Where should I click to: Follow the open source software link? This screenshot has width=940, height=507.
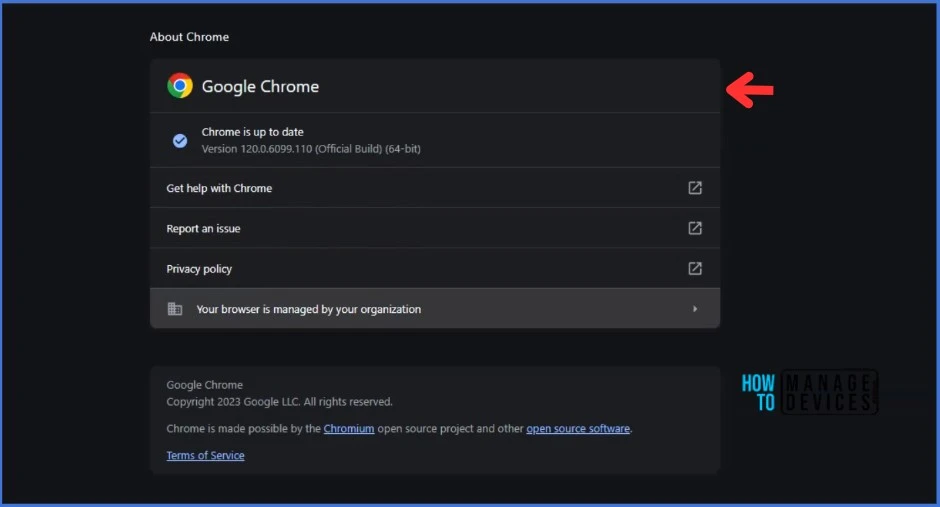point(578,428)
